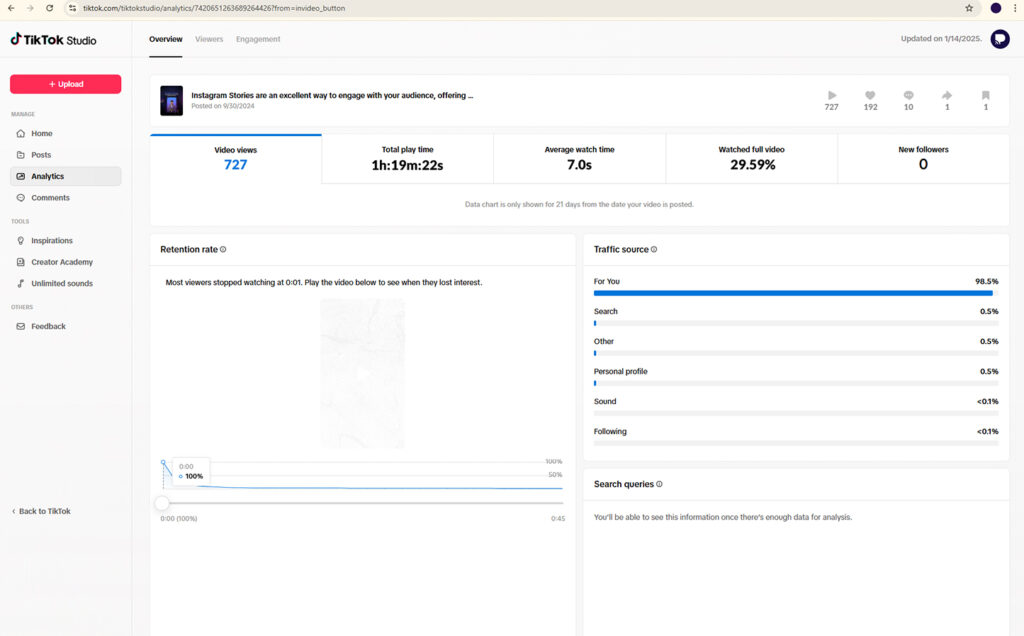Select the Total play time metric
Image resolution: width=1024 pixels, height=636 pixels.
(x=407, y=158)
